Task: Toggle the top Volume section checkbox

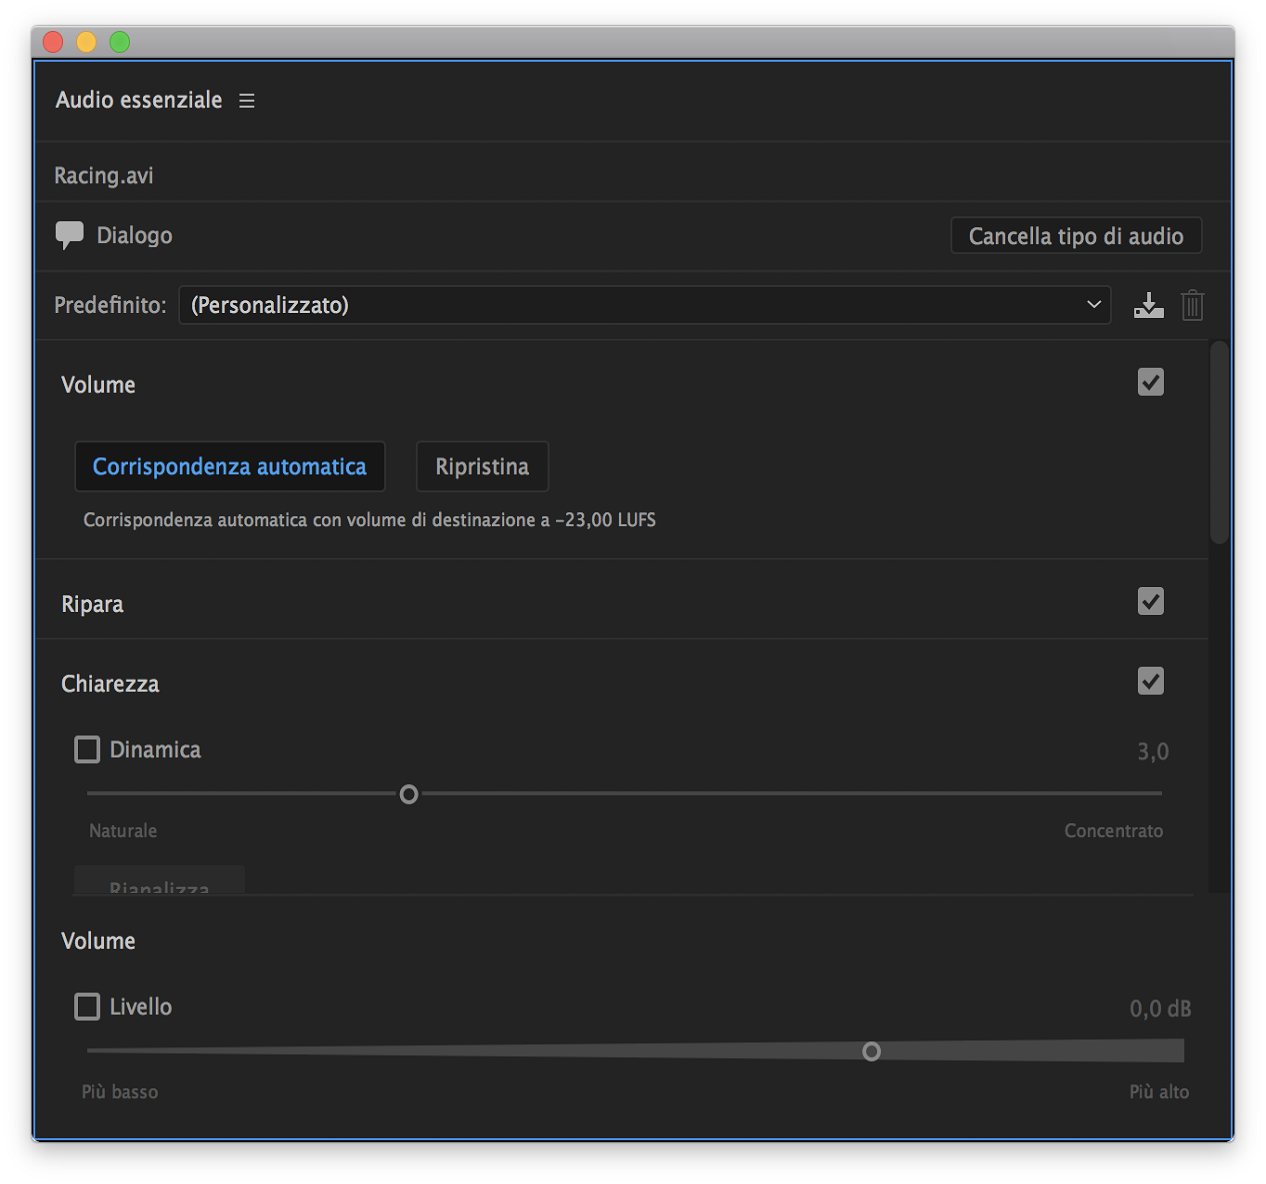Action: click(x=1150, y=382)
